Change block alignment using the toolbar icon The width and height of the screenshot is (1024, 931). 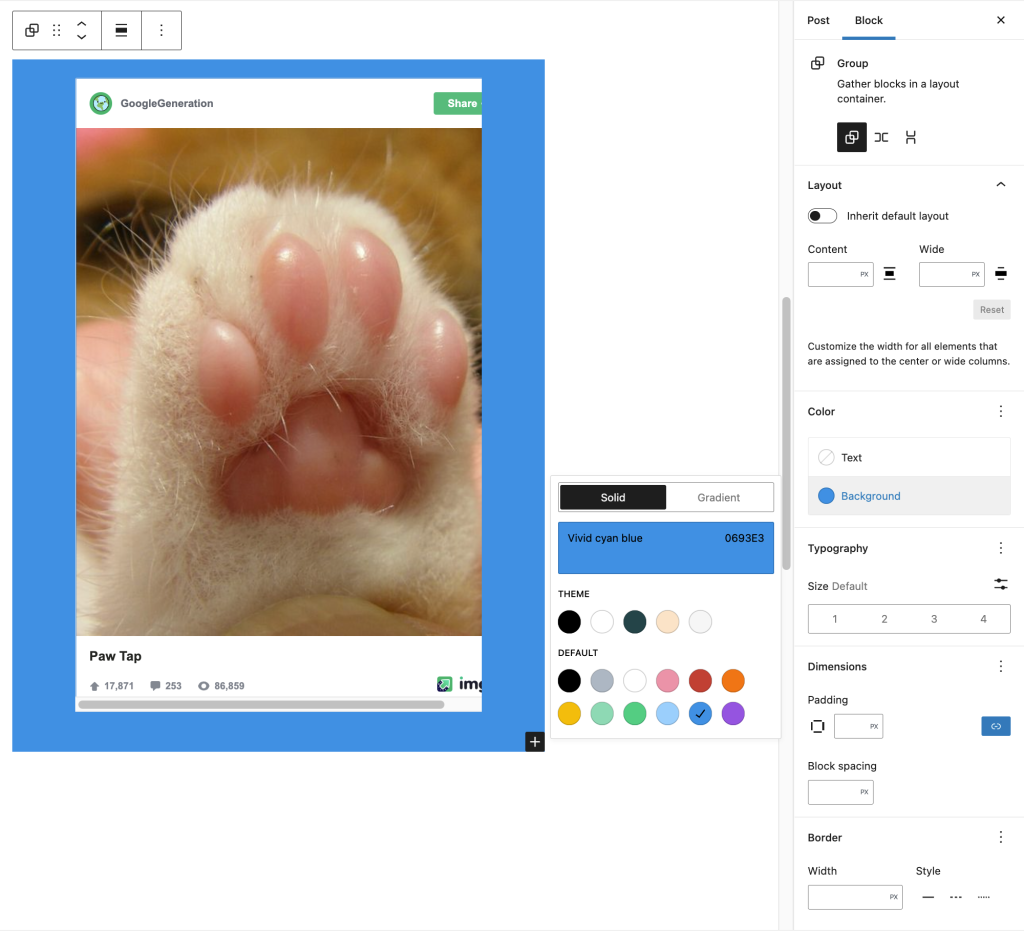(x=121, y=30)
